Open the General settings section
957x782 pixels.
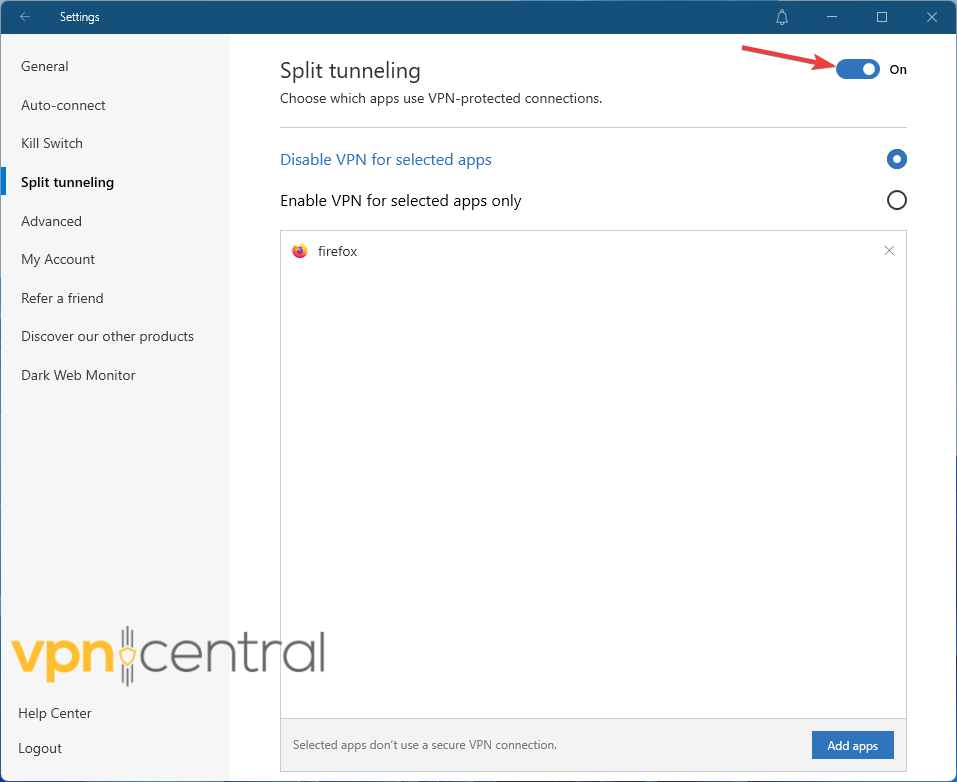45,66
